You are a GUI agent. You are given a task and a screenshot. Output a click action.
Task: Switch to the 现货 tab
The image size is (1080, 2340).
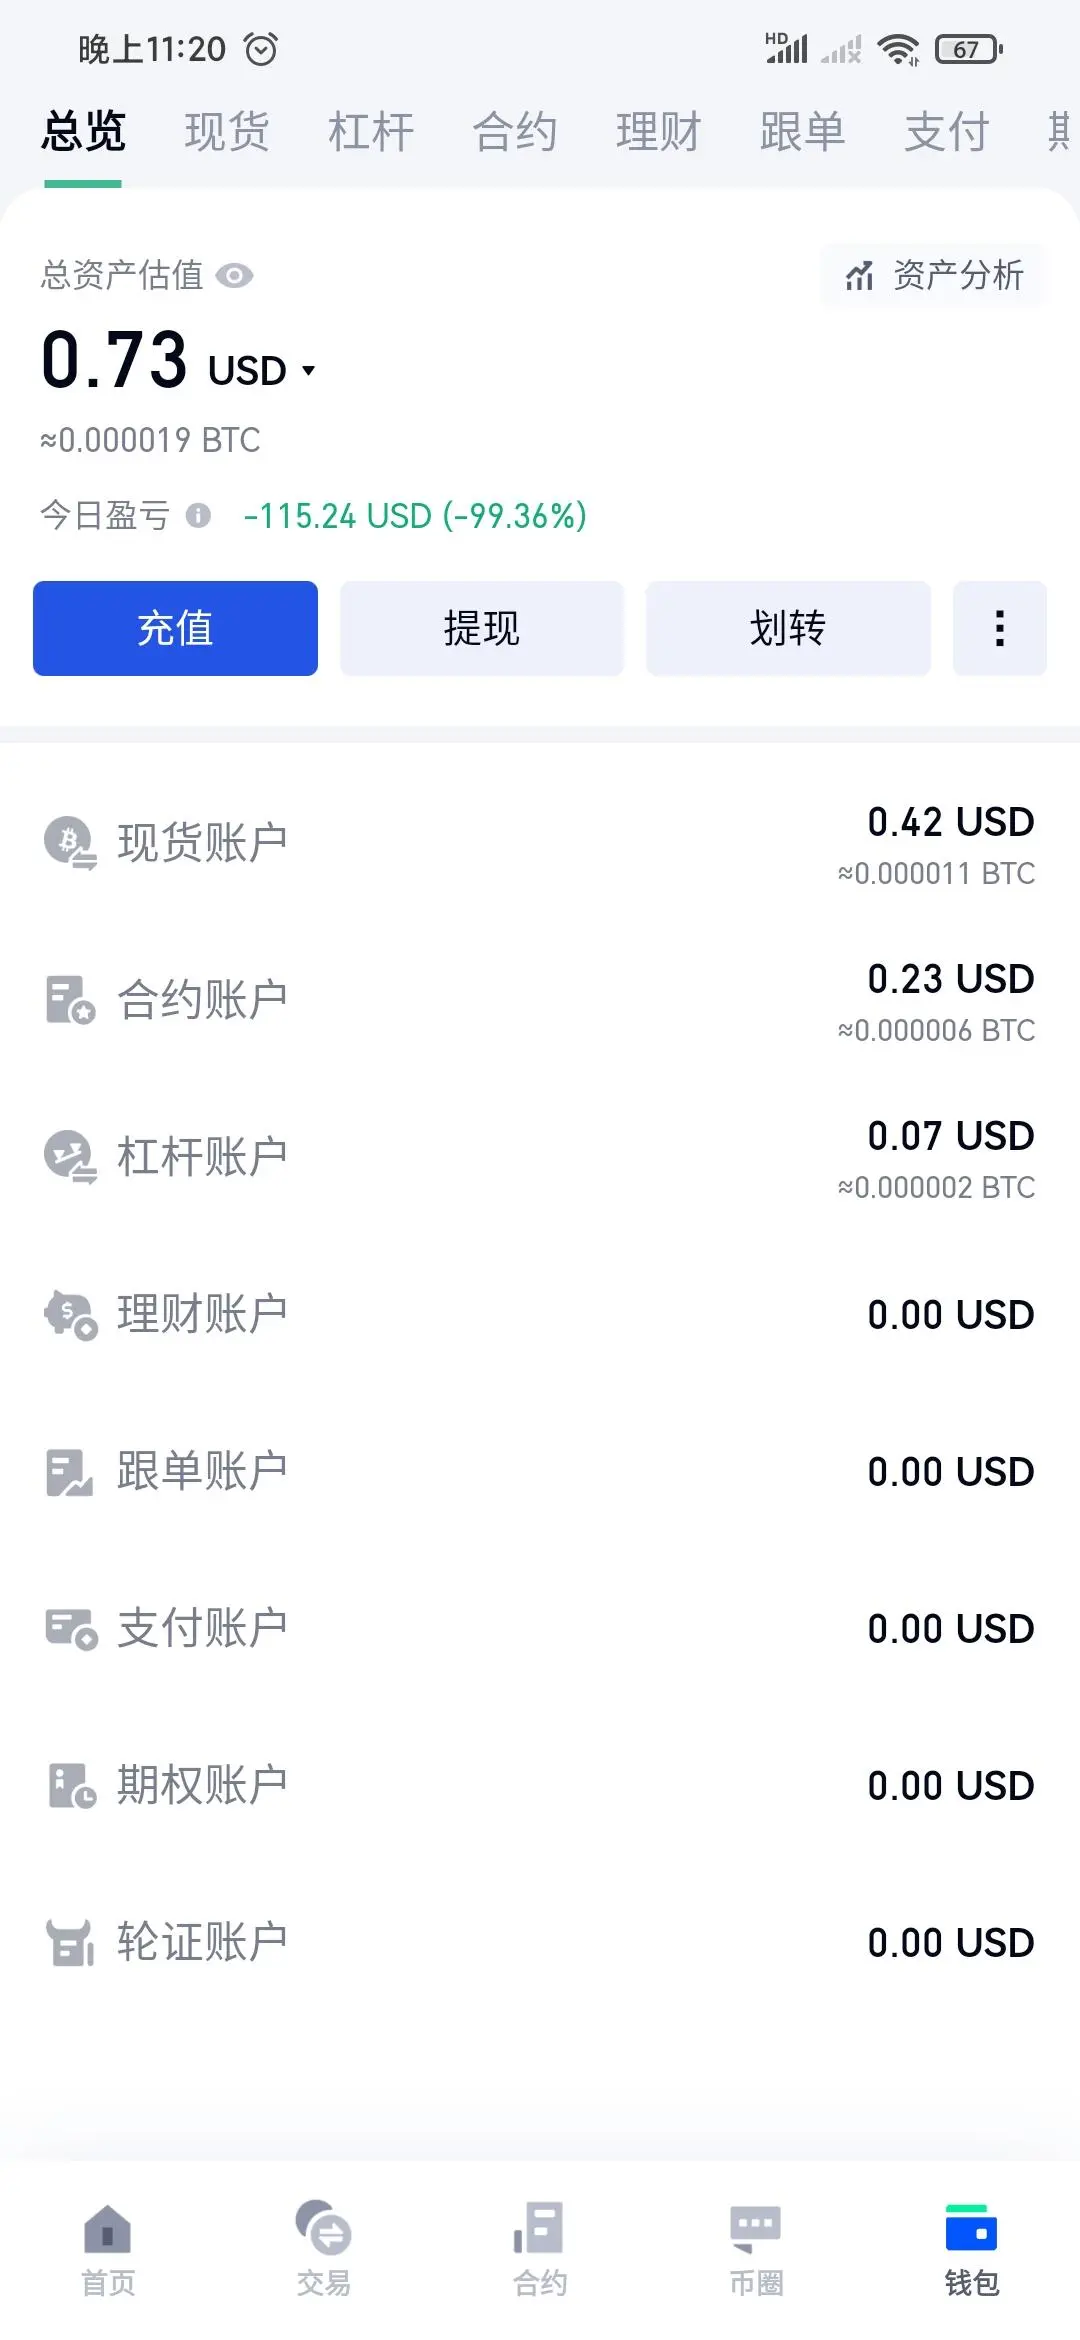point(227,132)
